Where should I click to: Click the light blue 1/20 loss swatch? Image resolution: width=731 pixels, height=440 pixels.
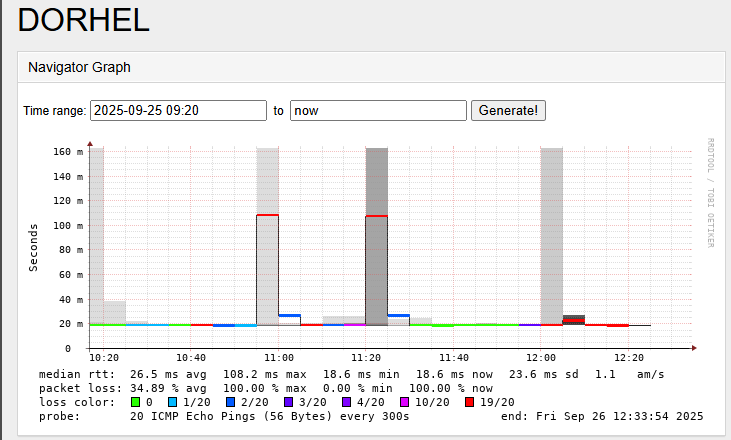174,401
